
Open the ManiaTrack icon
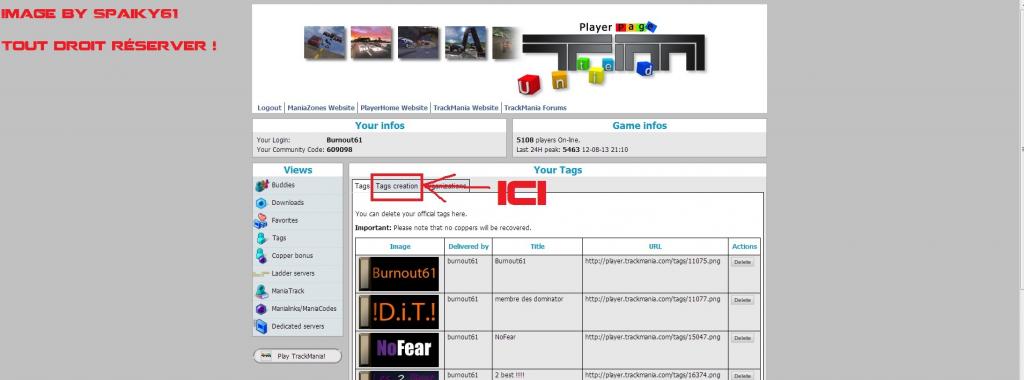(x=261, y=291)
